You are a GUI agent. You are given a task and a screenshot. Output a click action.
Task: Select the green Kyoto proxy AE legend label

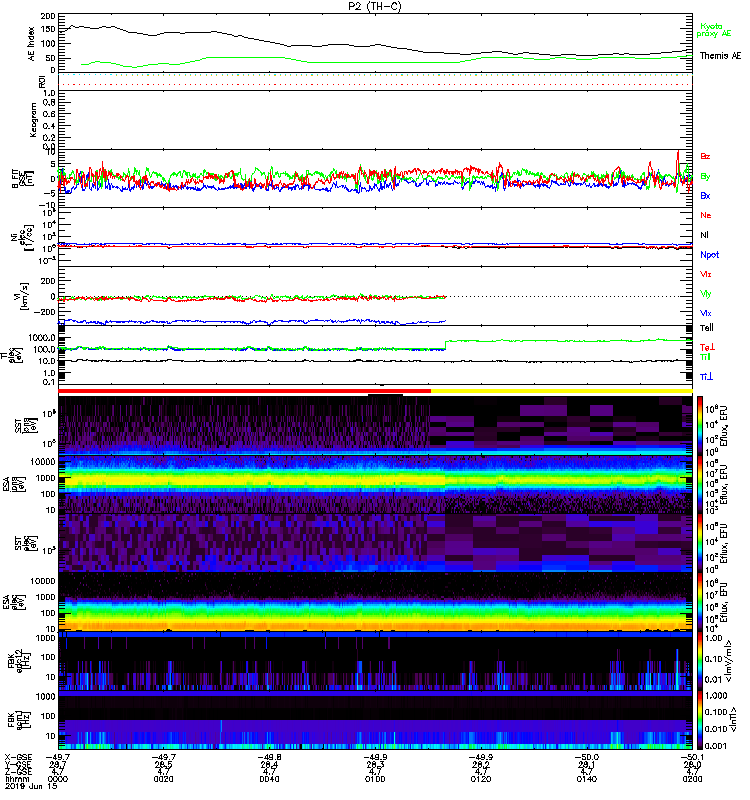(x=714, y=30)
